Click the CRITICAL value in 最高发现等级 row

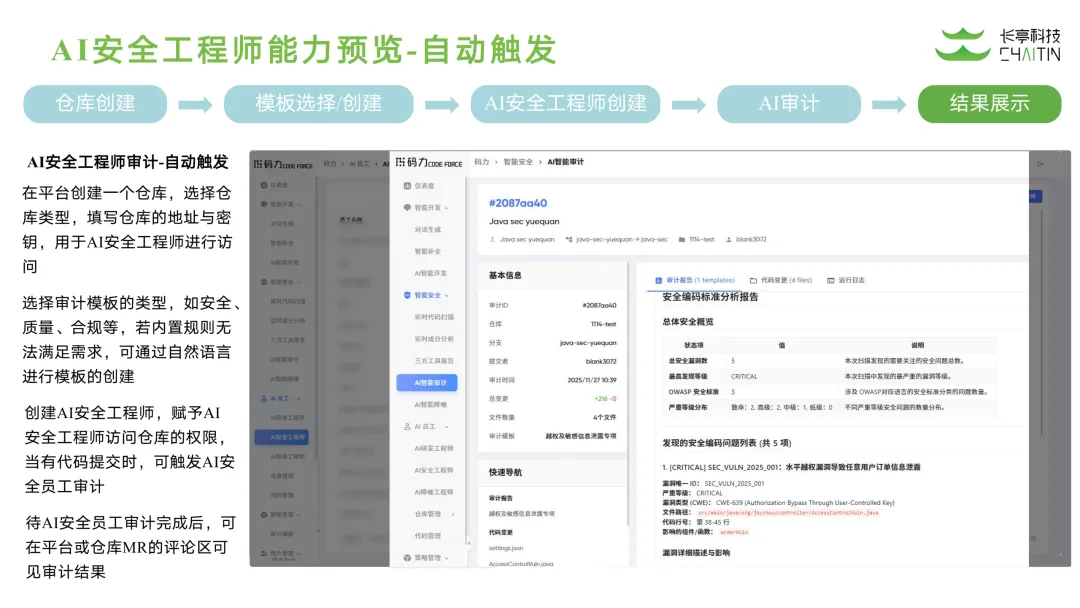[744, 377]
